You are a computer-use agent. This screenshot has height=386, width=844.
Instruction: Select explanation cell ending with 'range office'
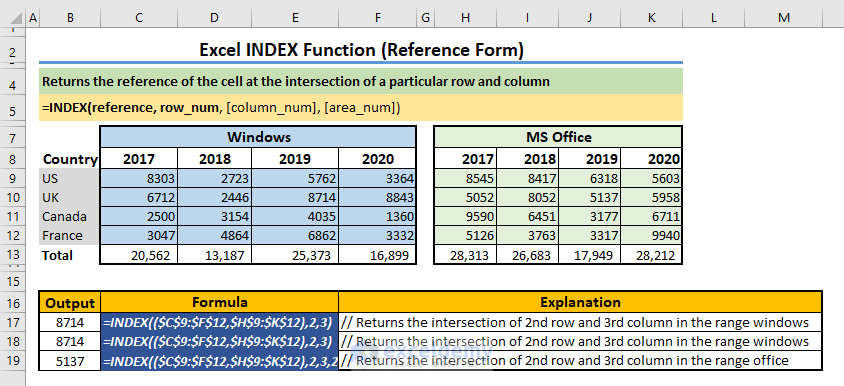click(x=580, y=361)
